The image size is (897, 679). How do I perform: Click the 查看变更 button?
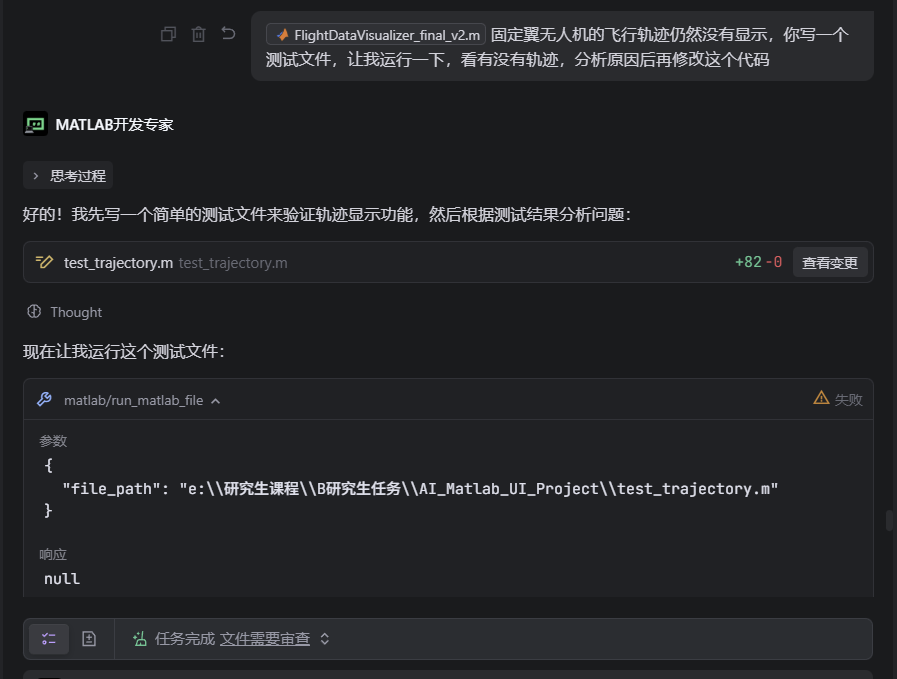[829, 263]
